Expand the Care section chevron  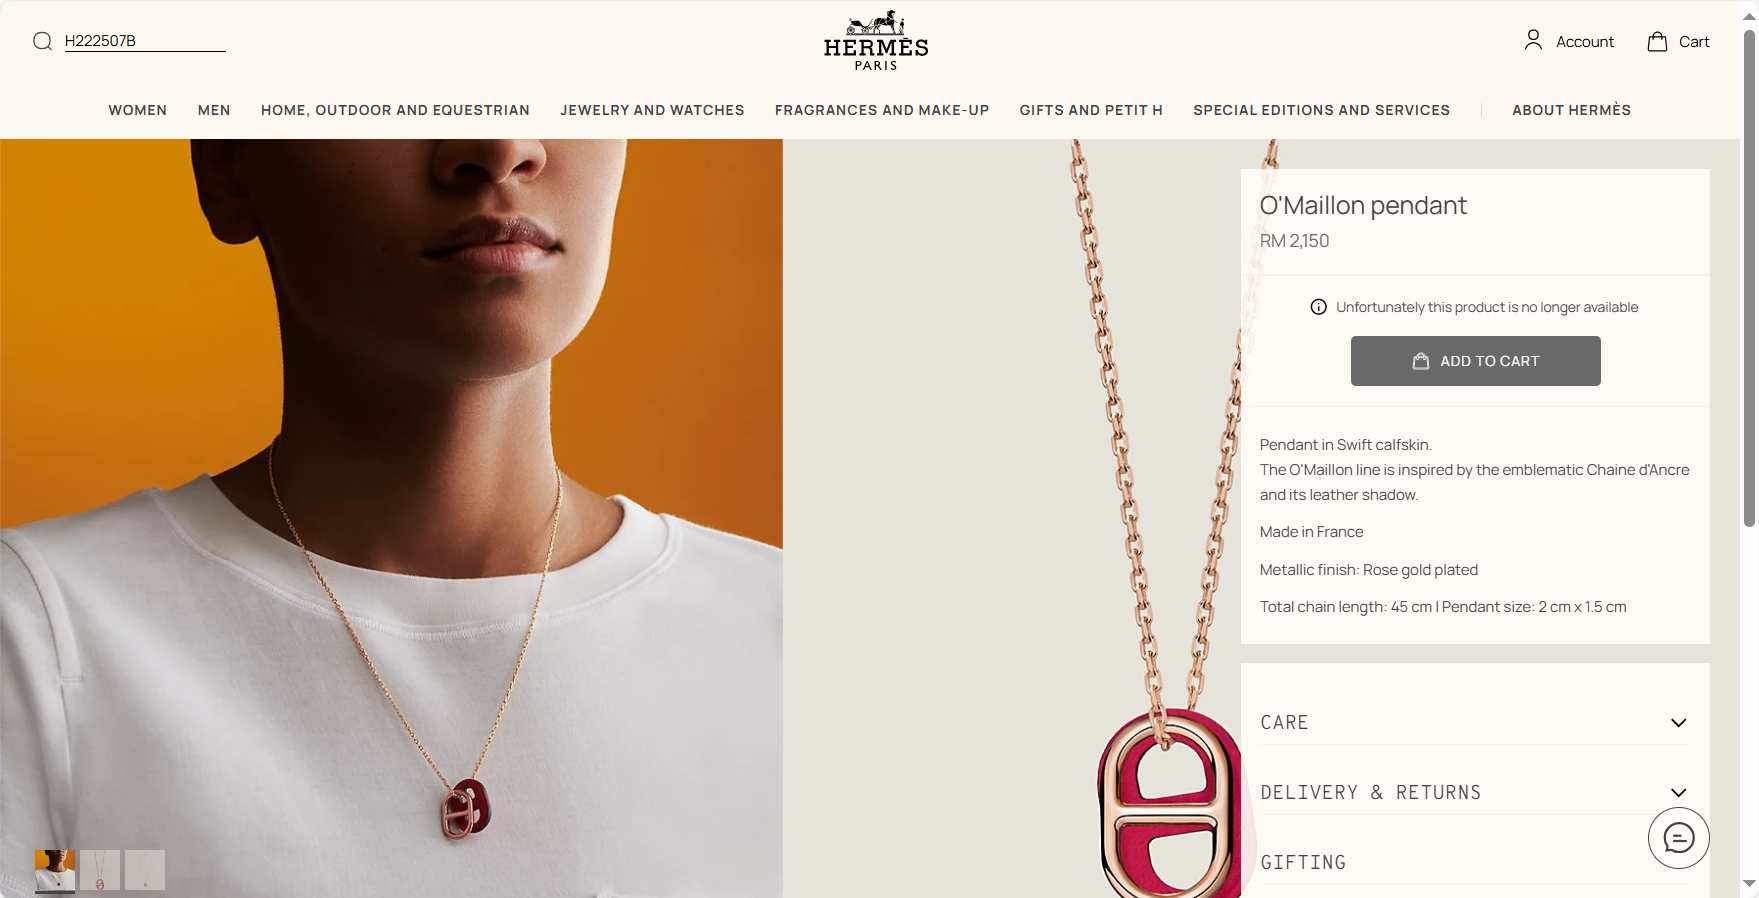pyautogui.click(x=1679, y=723)
